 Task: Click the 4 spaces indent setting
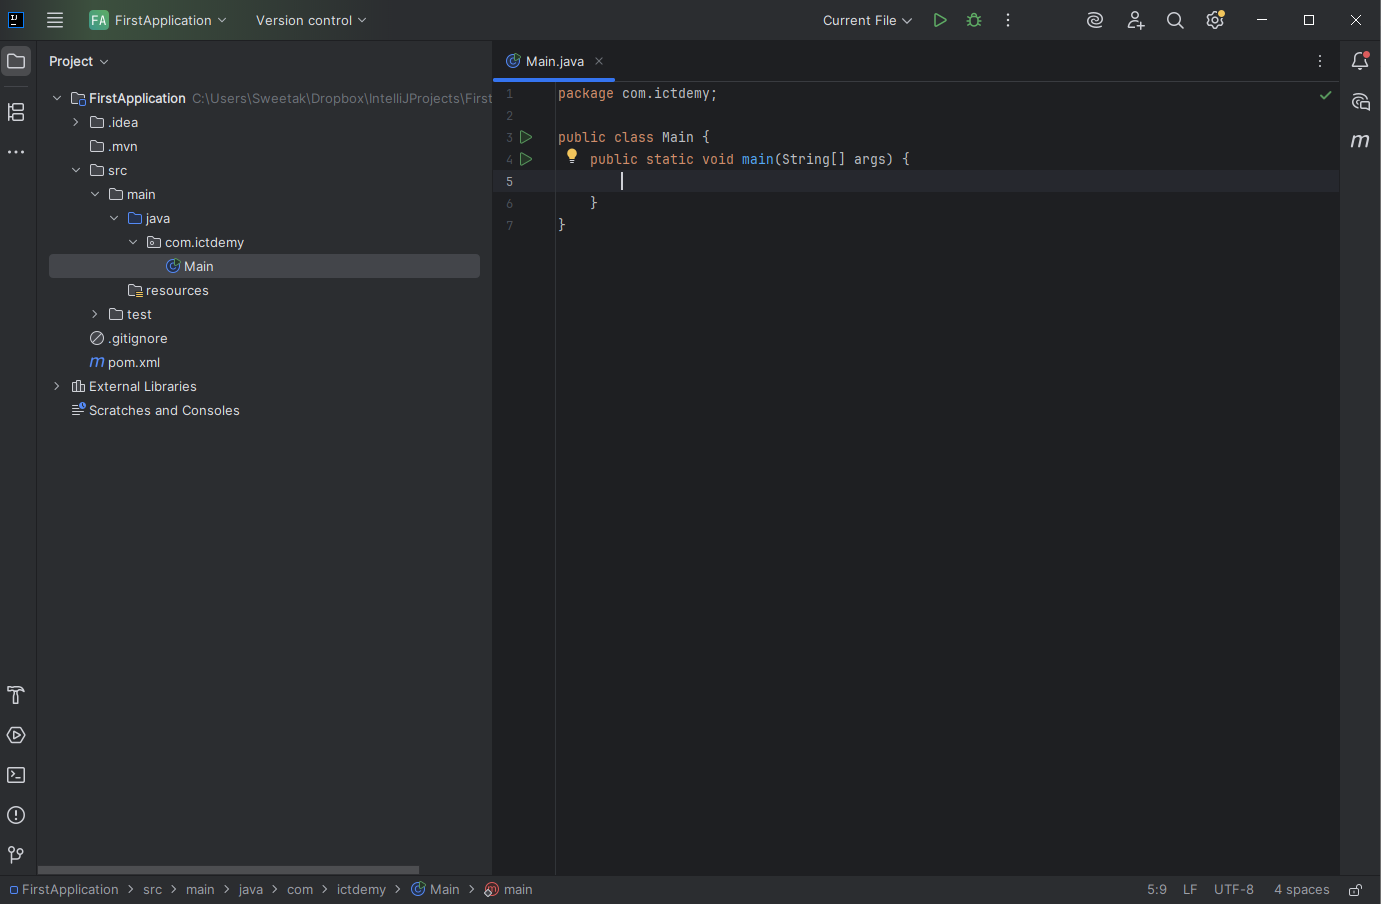(x=1301, y=890)
